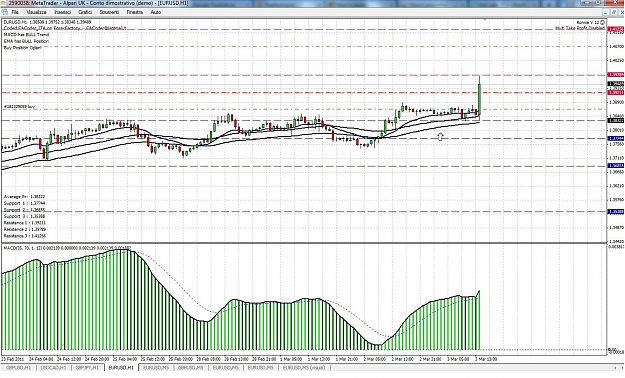This screenshot has width=625, height=378.
Task: Click the 3 Mar 13:00 time label
Action: point(486,359)
